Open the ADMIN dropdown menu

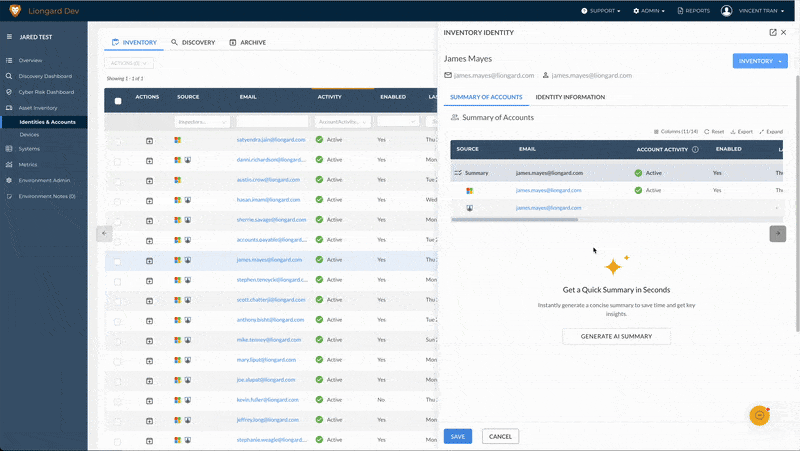[x=649, y=11]
